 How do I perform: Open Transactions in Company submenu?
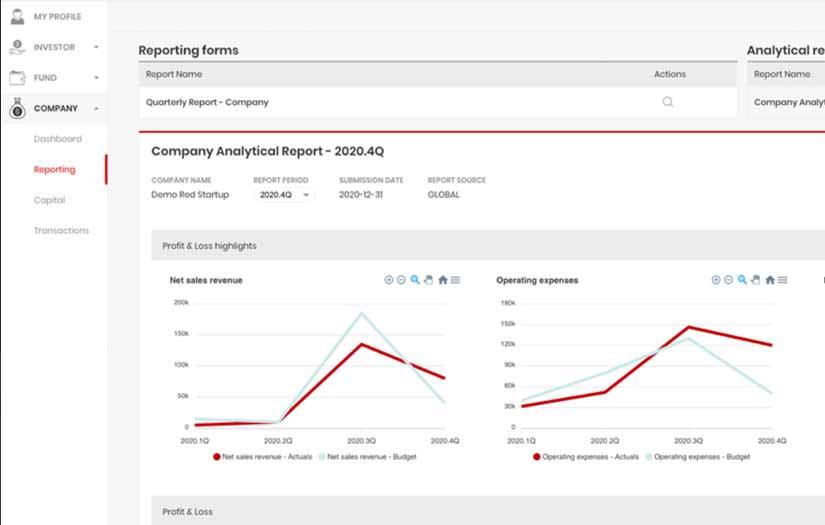point(62,230)
